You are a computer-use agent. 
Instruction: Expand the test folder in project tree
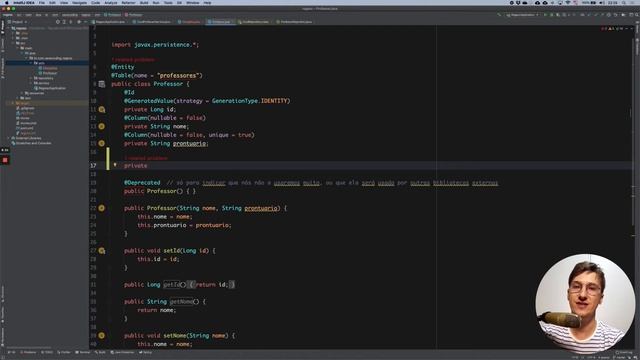point(18,98)
